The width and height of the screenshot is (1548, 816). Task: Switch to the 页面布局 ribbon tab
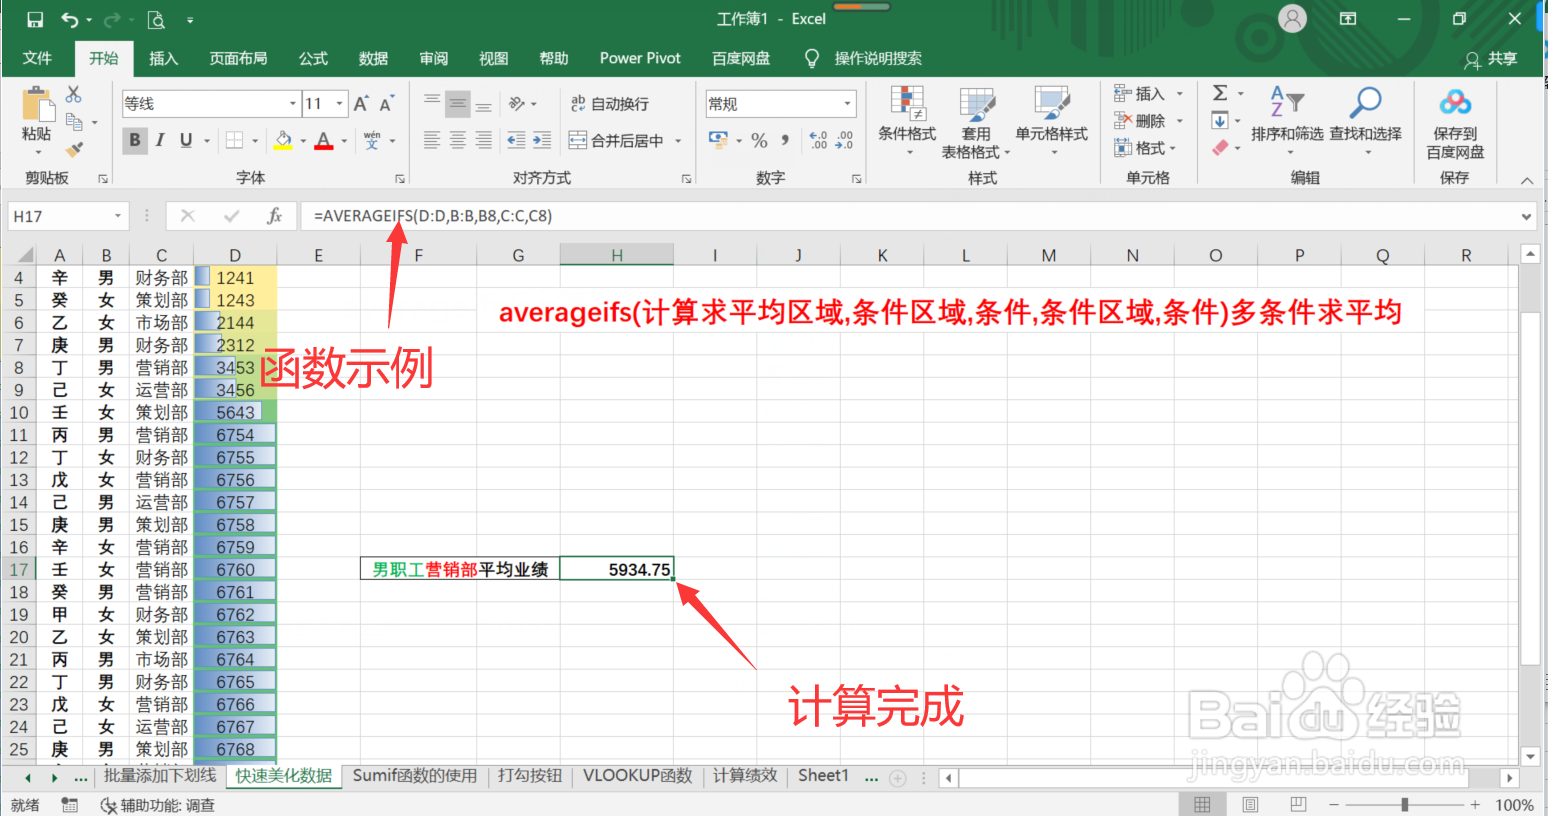tap(238, 58)
